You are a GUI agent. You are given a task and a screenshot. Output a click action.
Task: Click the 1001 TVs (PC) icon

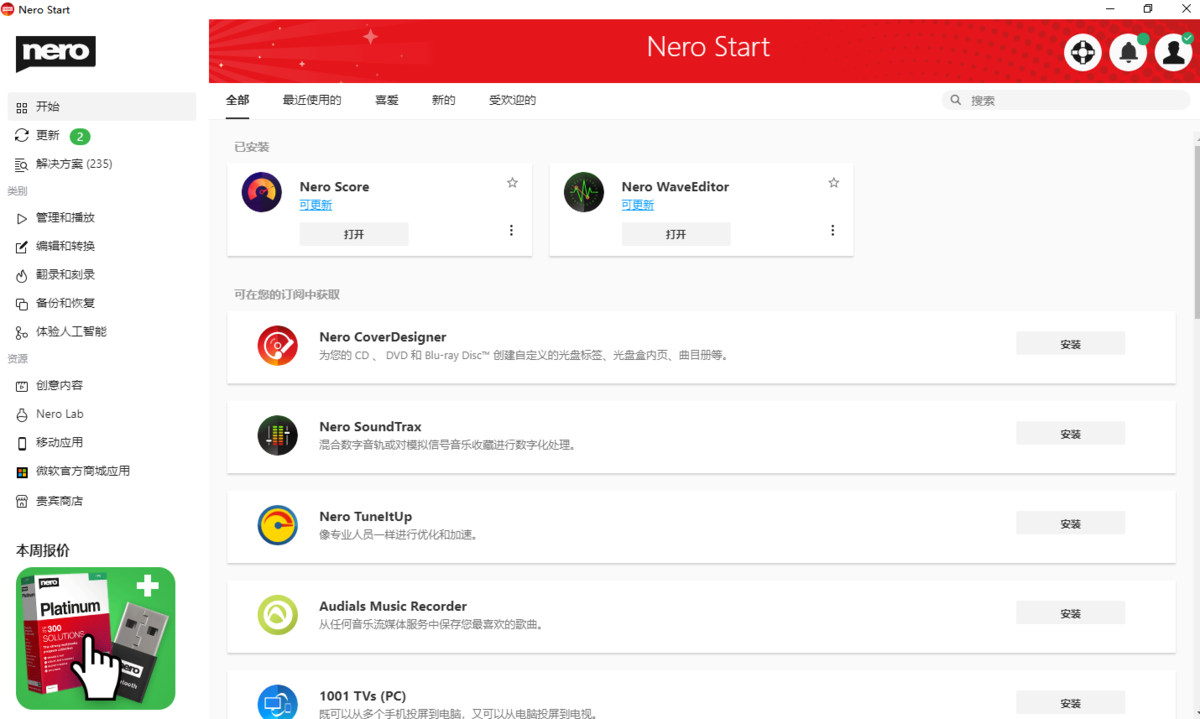tap(277, 703)
